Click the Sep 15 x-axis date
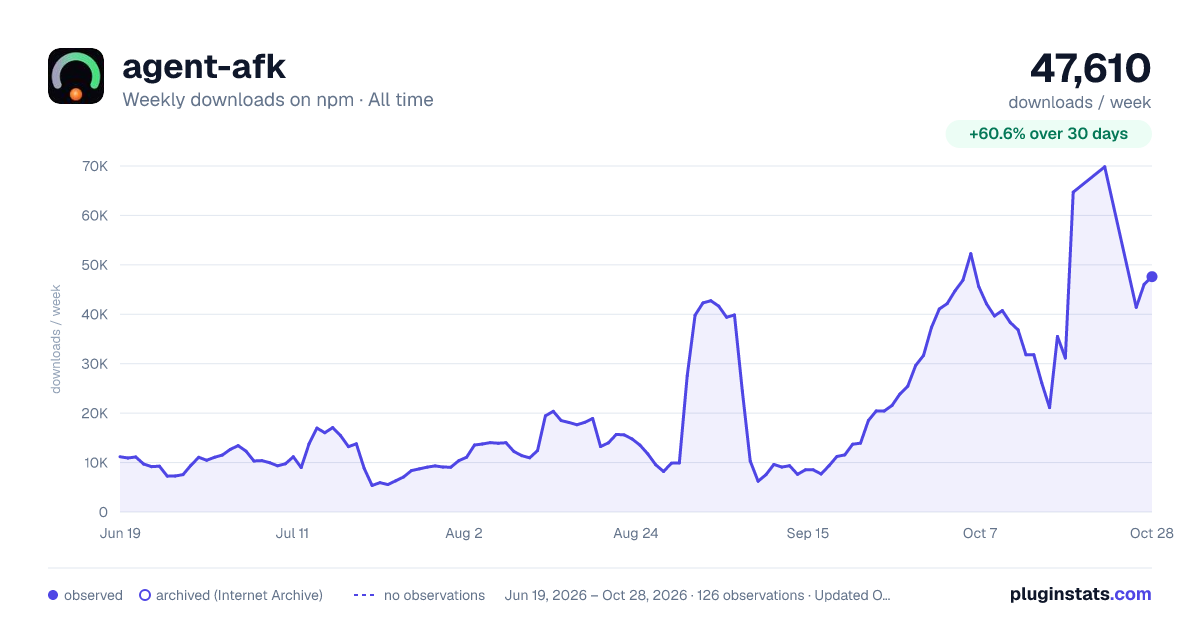The image size is (1200, 630). click(x=808, y=533)
